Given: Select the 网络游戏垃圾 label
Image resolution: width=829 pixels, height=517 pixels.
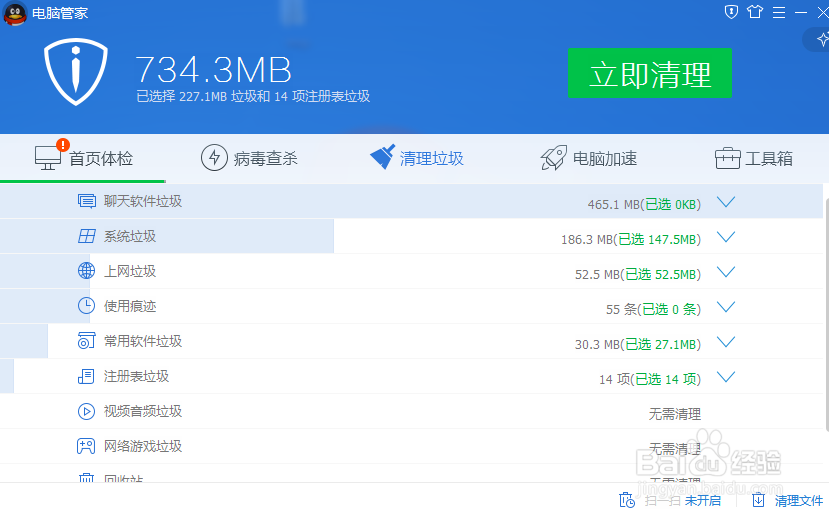Looking at the screenshot, I should pyautogui.click(x=143, y=446).
